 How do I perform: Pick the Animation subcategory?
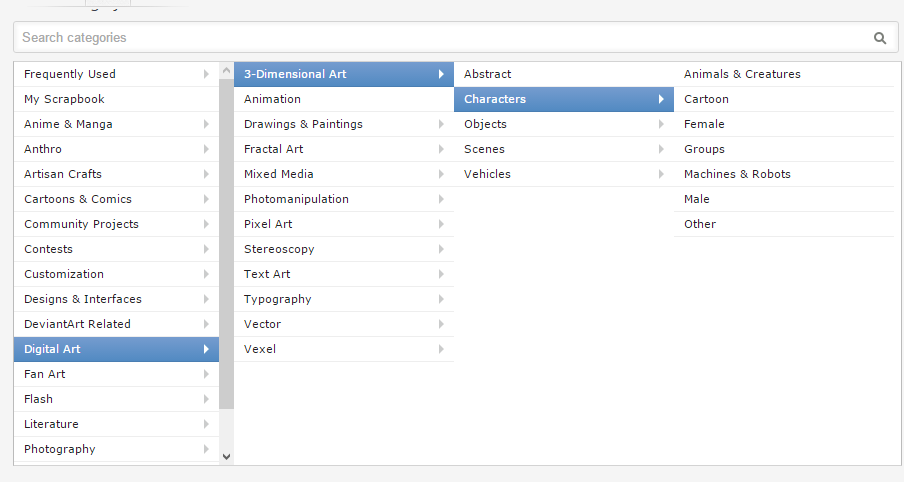point(272,99)
